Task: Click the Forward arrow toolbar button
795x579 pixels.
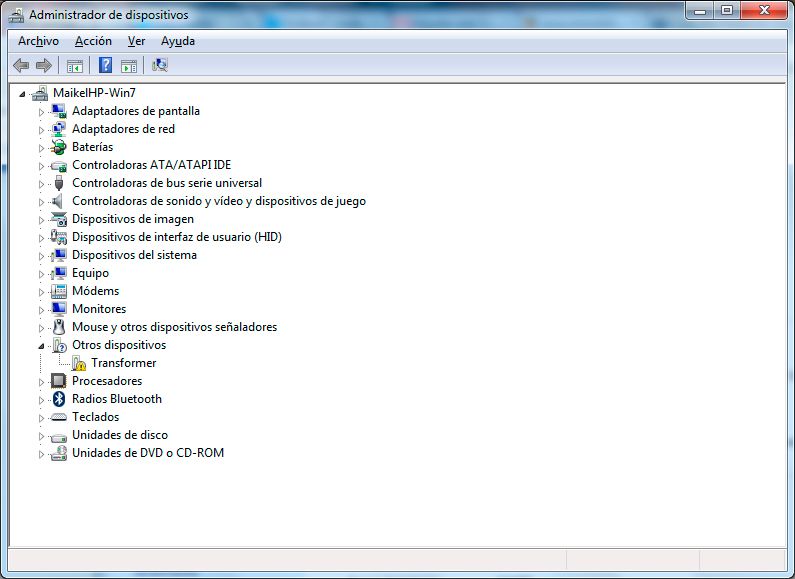Action: pos(43,66)
